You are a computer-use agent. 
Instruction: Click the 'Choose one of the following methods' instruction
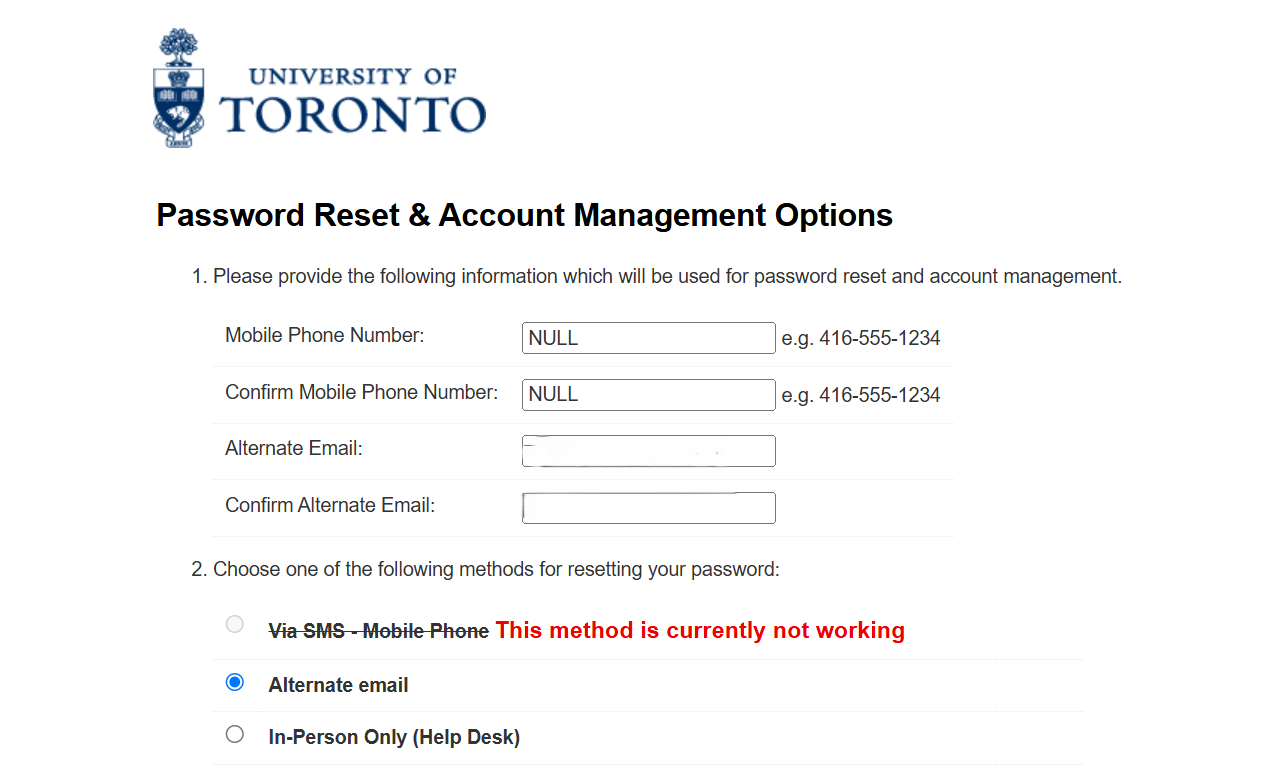click(x=485, y=570)
